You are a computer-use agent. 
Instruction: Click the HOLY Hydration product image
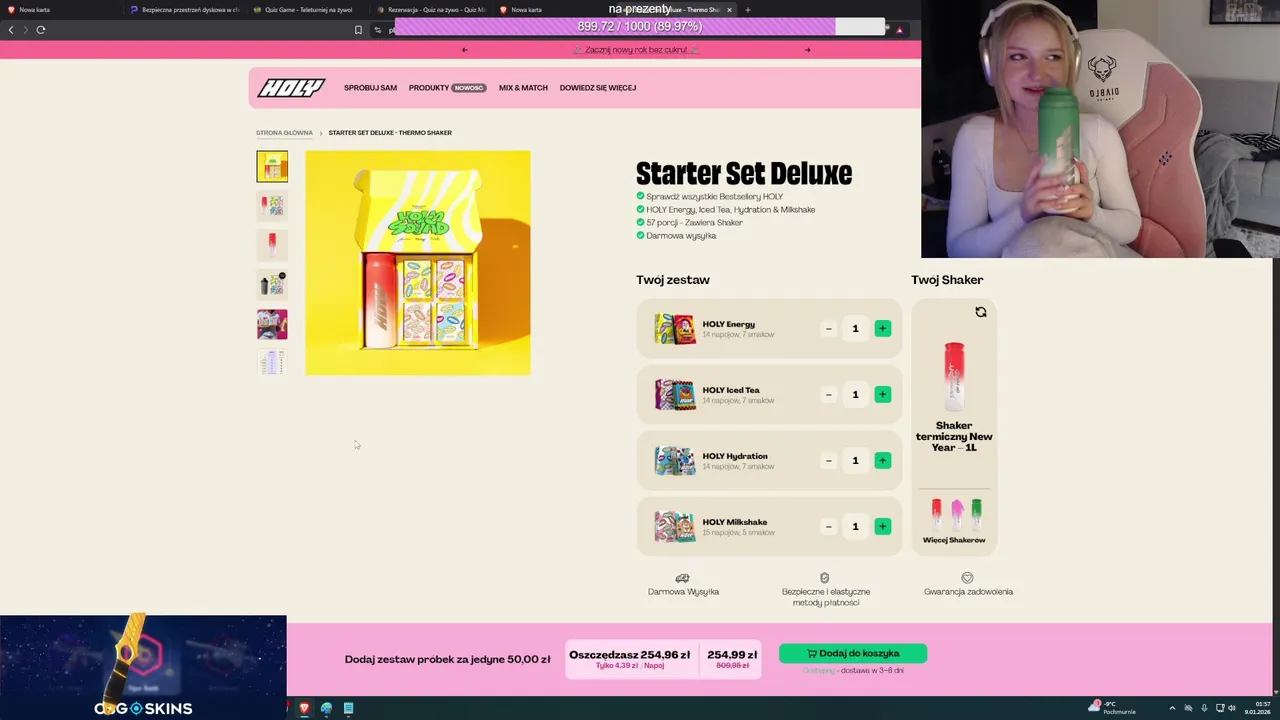(x=675, y=460)
